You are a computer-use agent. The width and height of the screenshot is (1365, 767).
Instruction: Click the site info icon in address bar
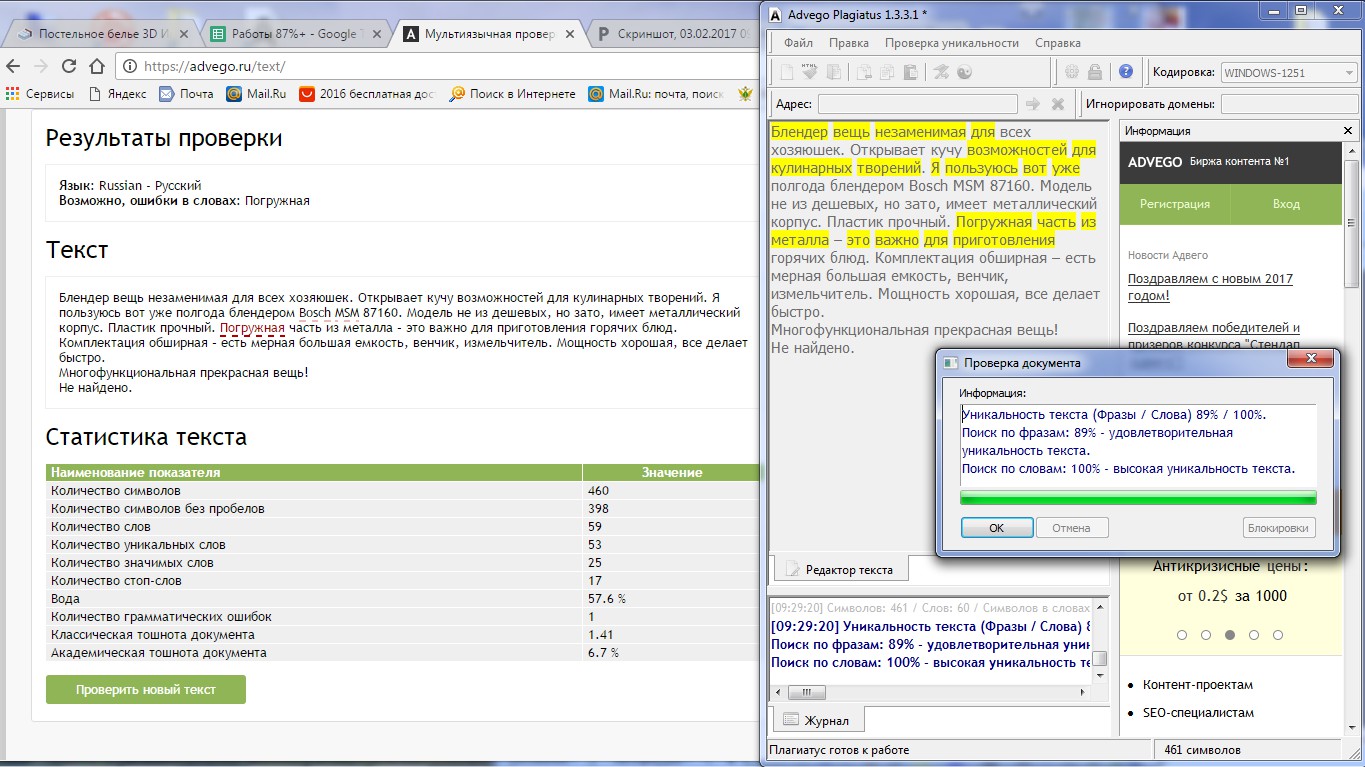(130, 66)
